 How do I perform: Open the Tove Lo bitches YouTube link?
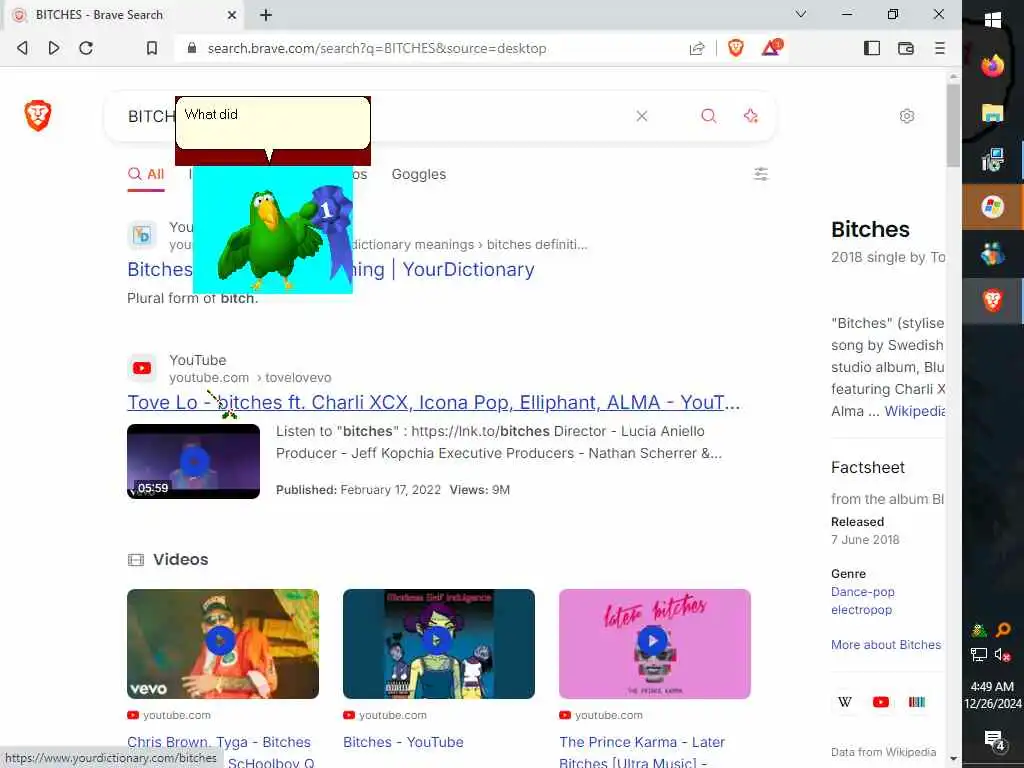[x=434, y=402]
